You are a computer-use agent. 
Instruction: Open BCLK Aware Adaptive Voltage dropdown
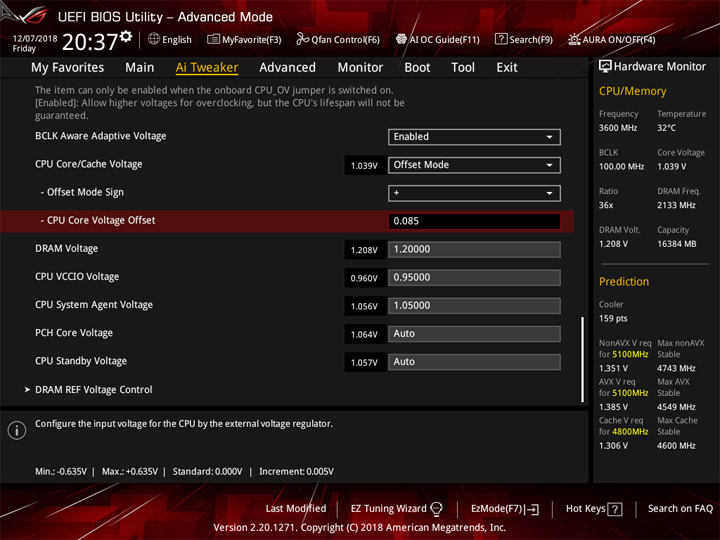pos(474,137)
